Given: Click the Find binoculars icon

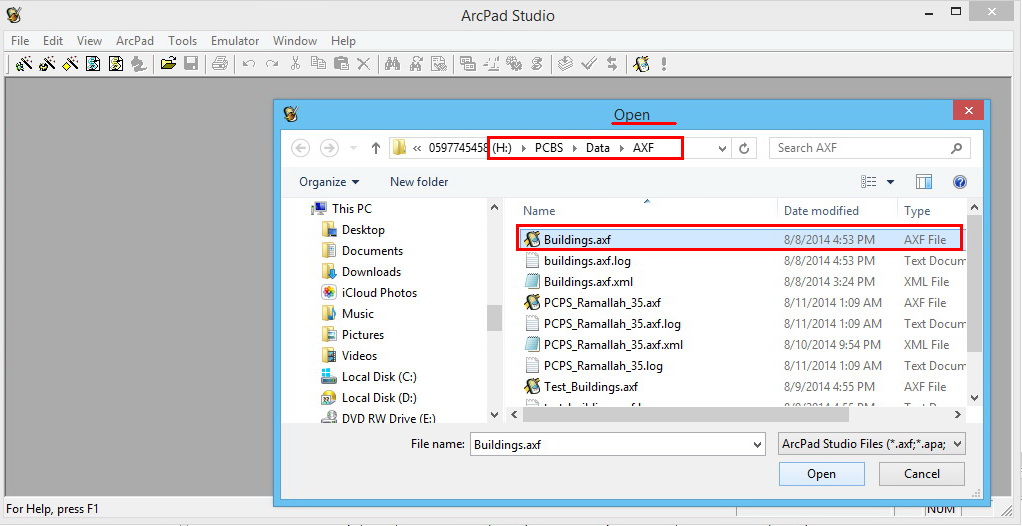Looking at the screenshot, I should (x=392, y=63).
